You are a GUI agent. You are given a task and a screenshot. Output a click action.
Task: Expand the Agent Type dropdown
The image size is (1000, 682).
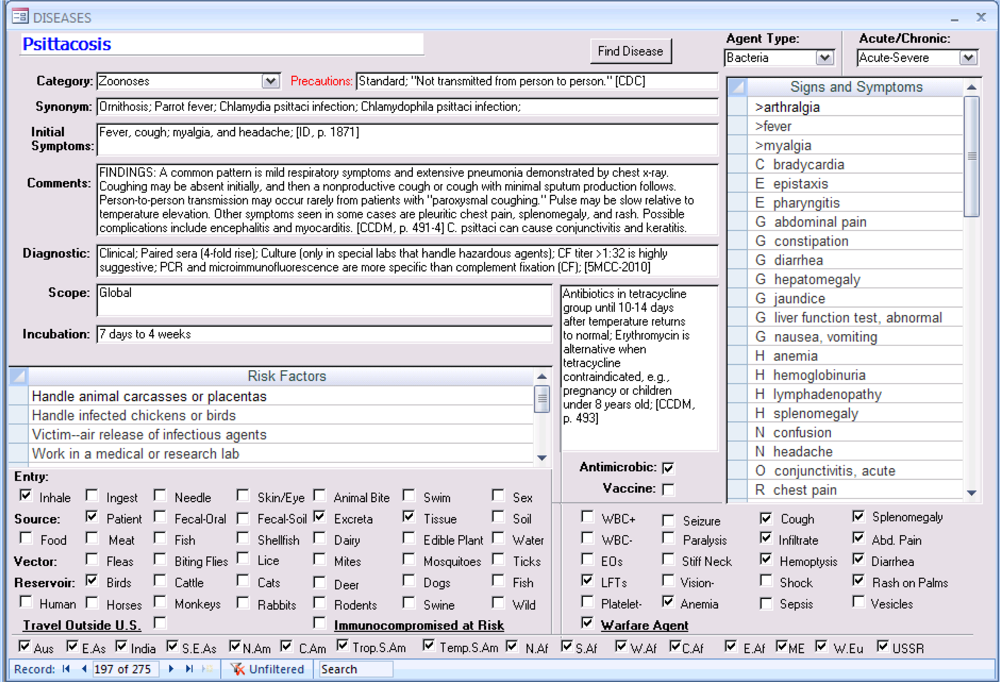824,58
